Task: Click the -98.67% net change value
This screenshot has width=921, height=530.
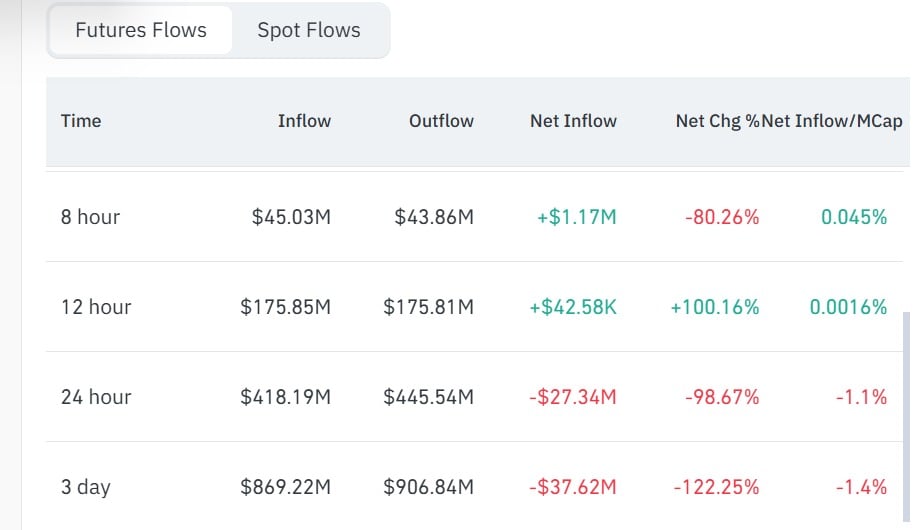Action: pyautogui.click(x=722, y=397)
